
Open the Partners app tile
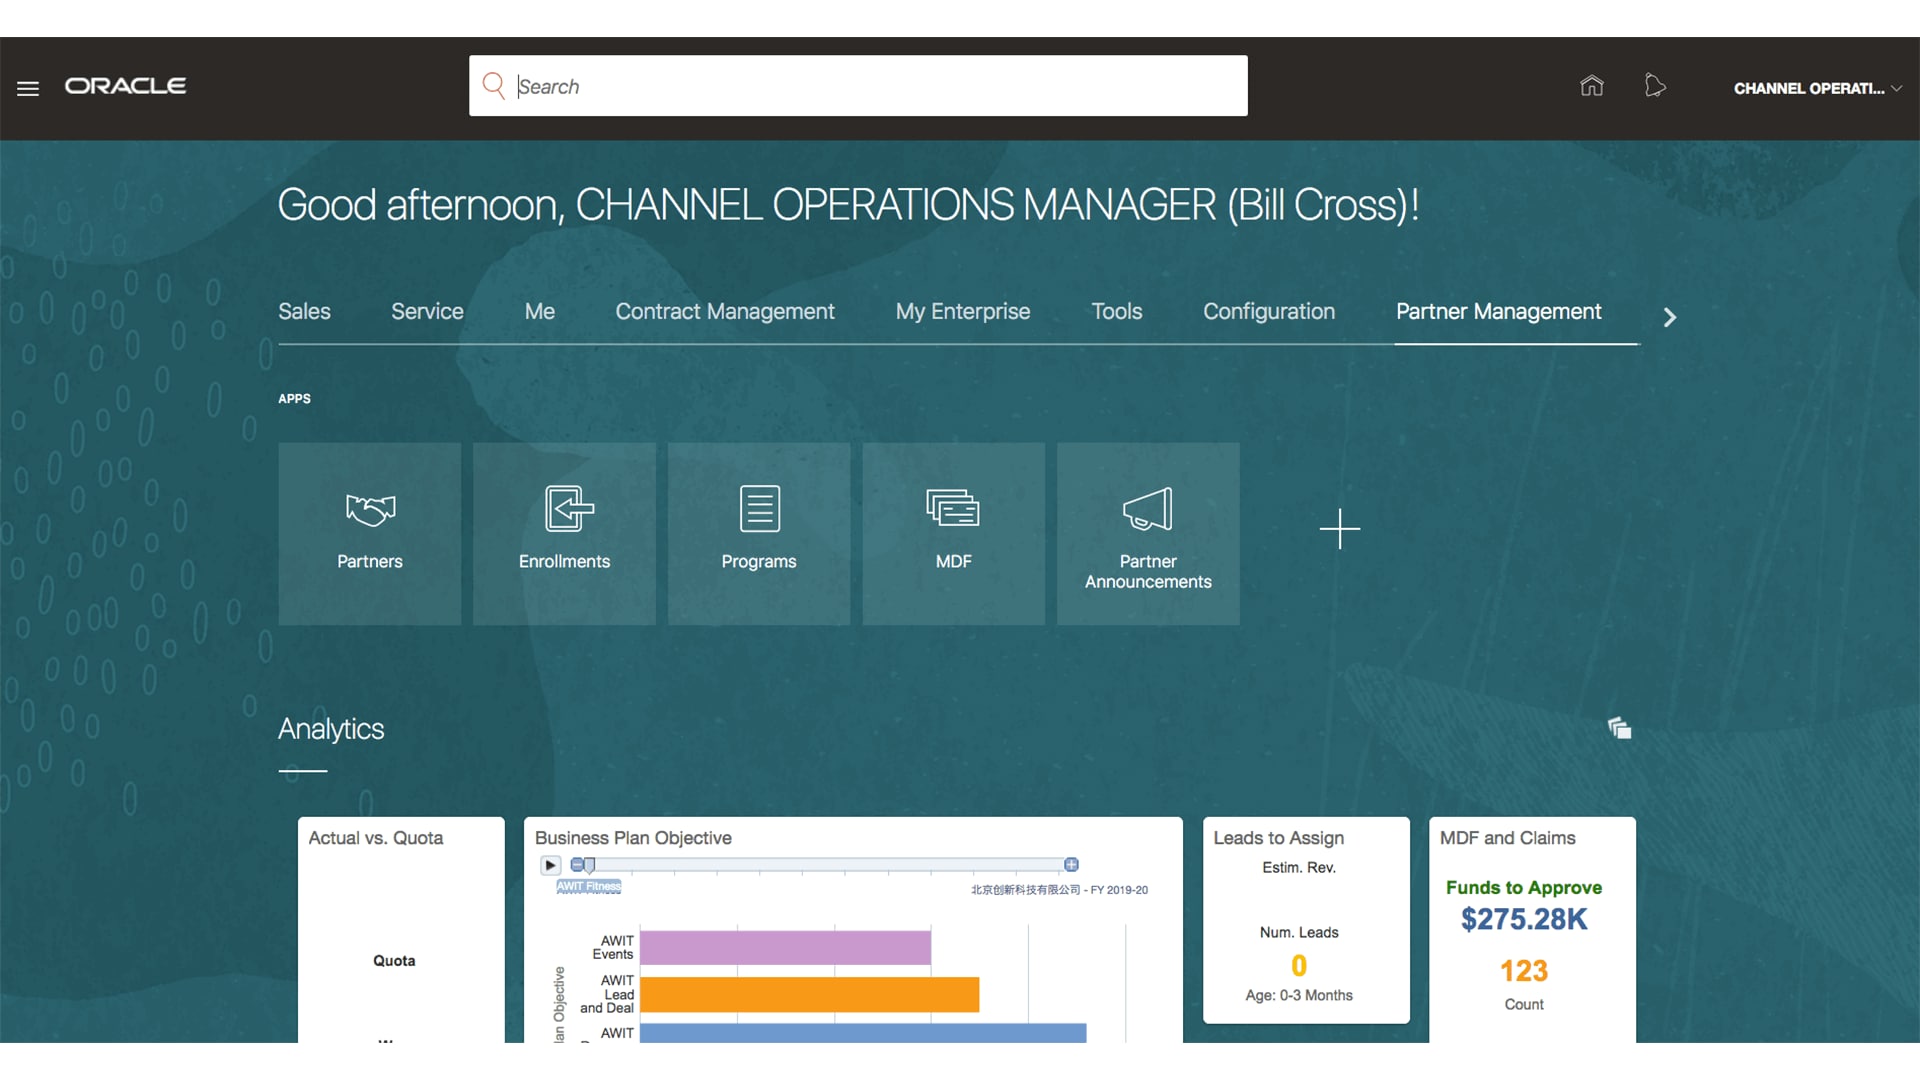(370, 534)
